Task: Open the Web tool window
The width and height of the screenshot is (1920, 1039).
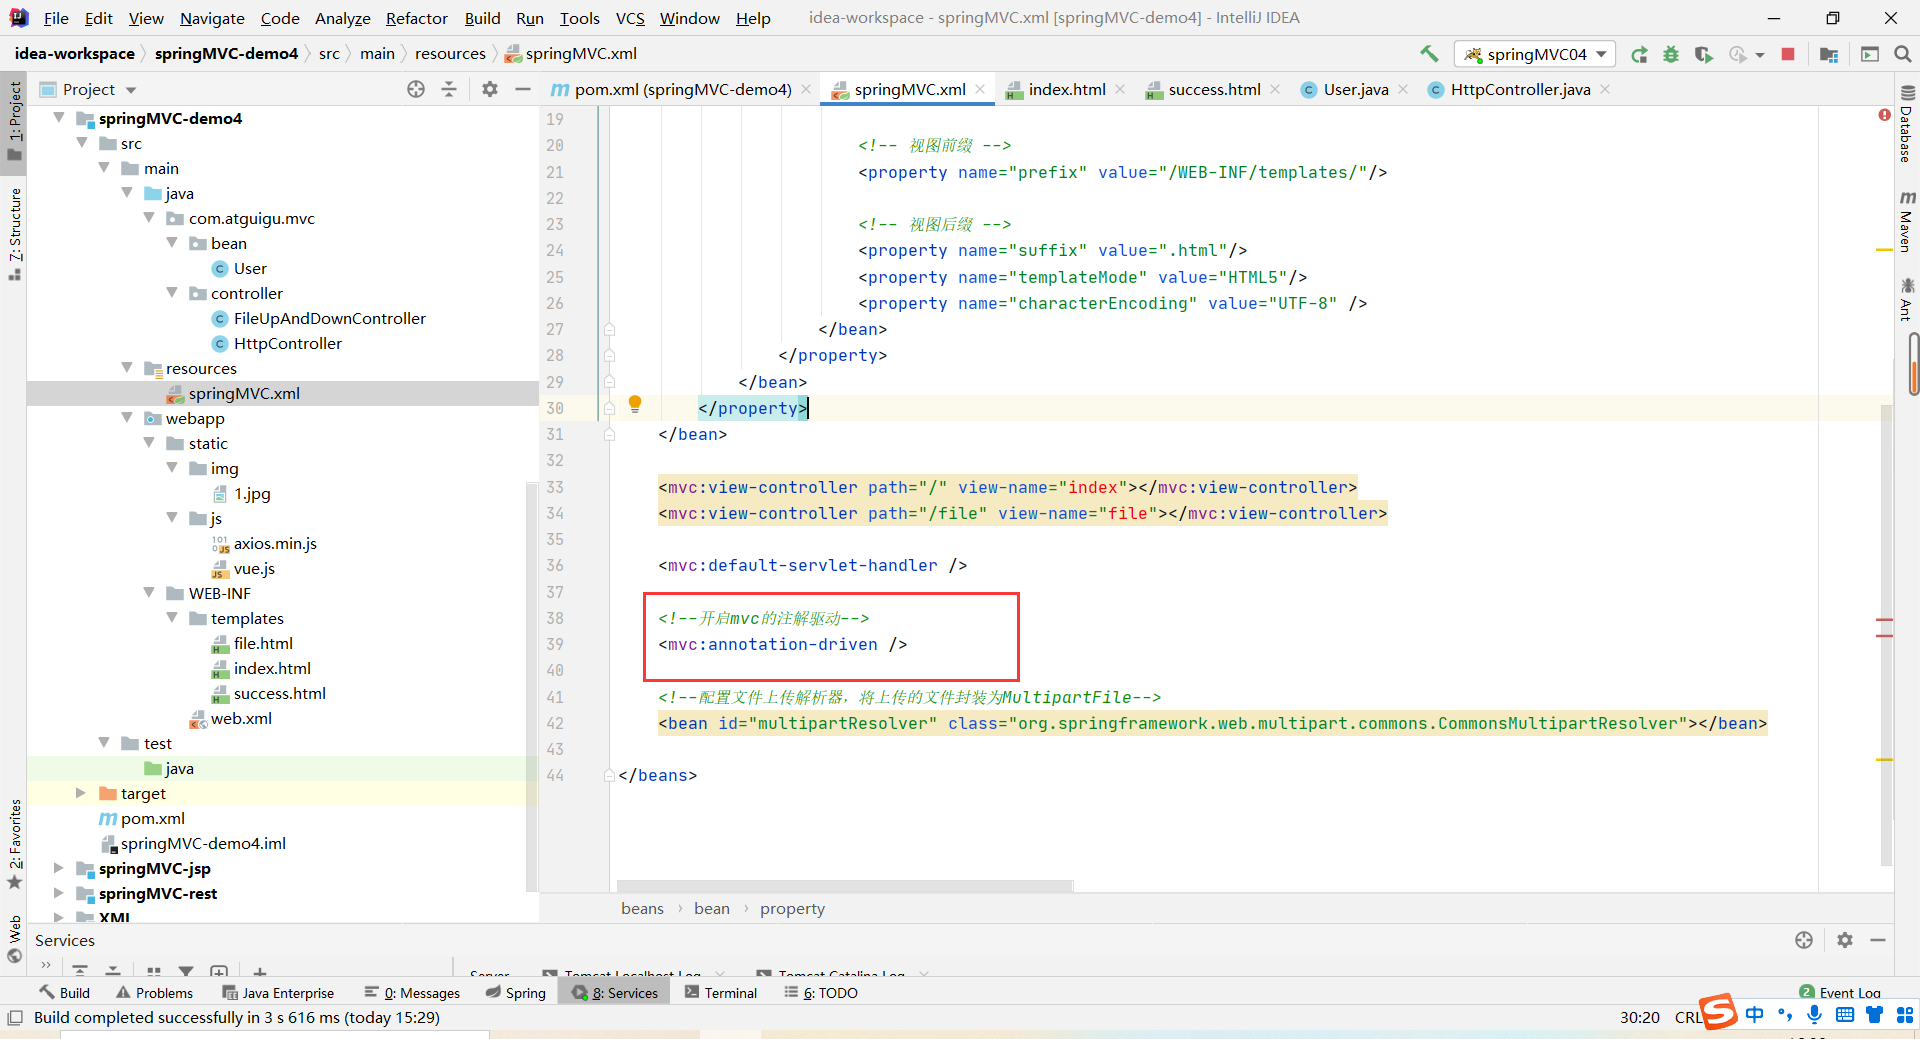Action: pos(14,939)
